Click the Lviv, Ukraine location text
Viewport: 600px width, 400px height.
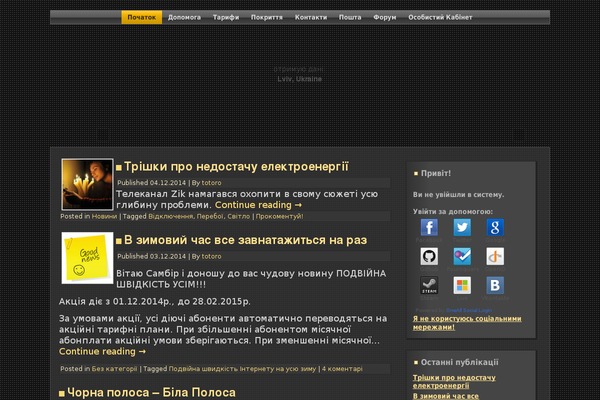pyautogui.click(x=300, y=79)
